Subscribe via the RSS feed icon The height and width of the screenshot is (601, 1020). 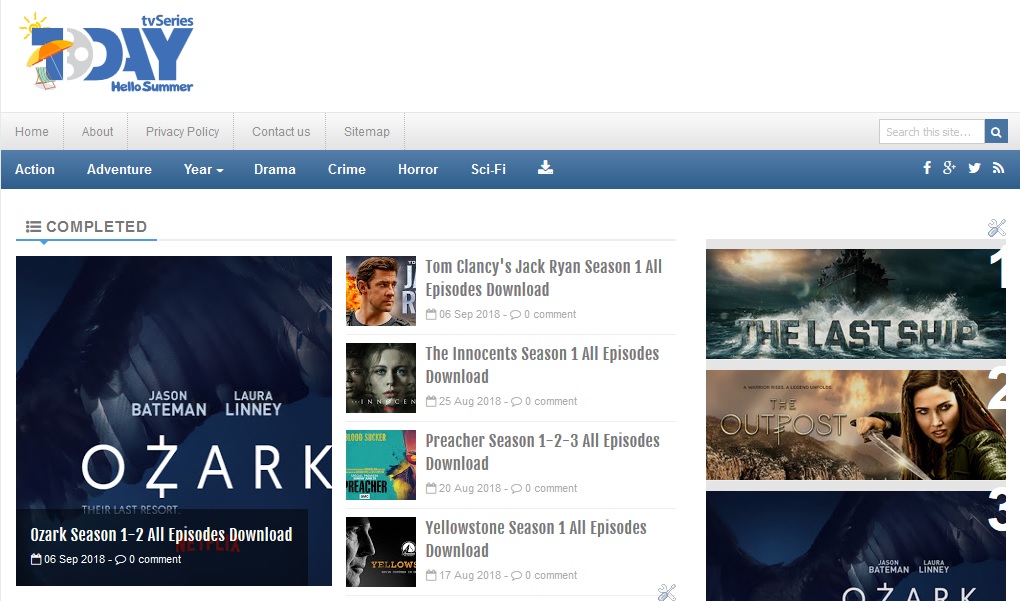(x=996, y=168)
